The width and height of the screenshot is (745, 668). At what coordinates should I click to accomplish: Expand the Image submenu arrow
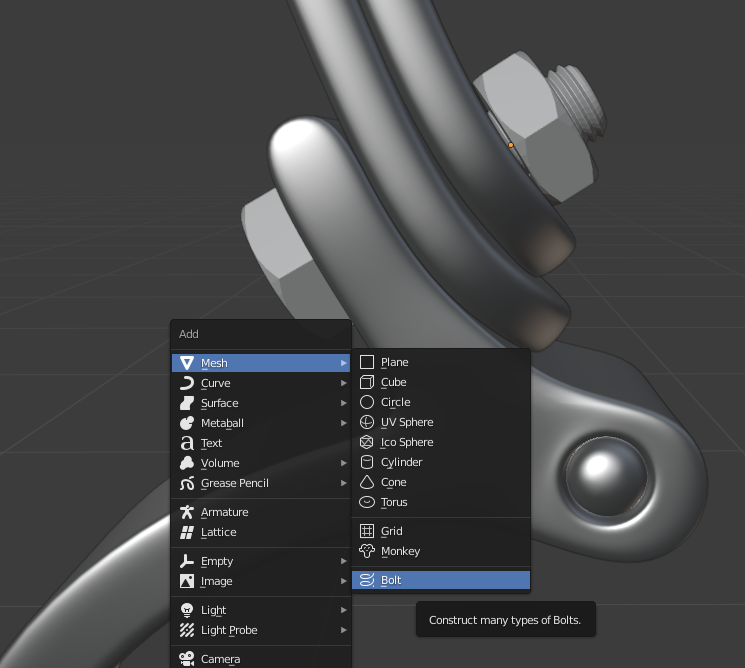coord(344,581)
